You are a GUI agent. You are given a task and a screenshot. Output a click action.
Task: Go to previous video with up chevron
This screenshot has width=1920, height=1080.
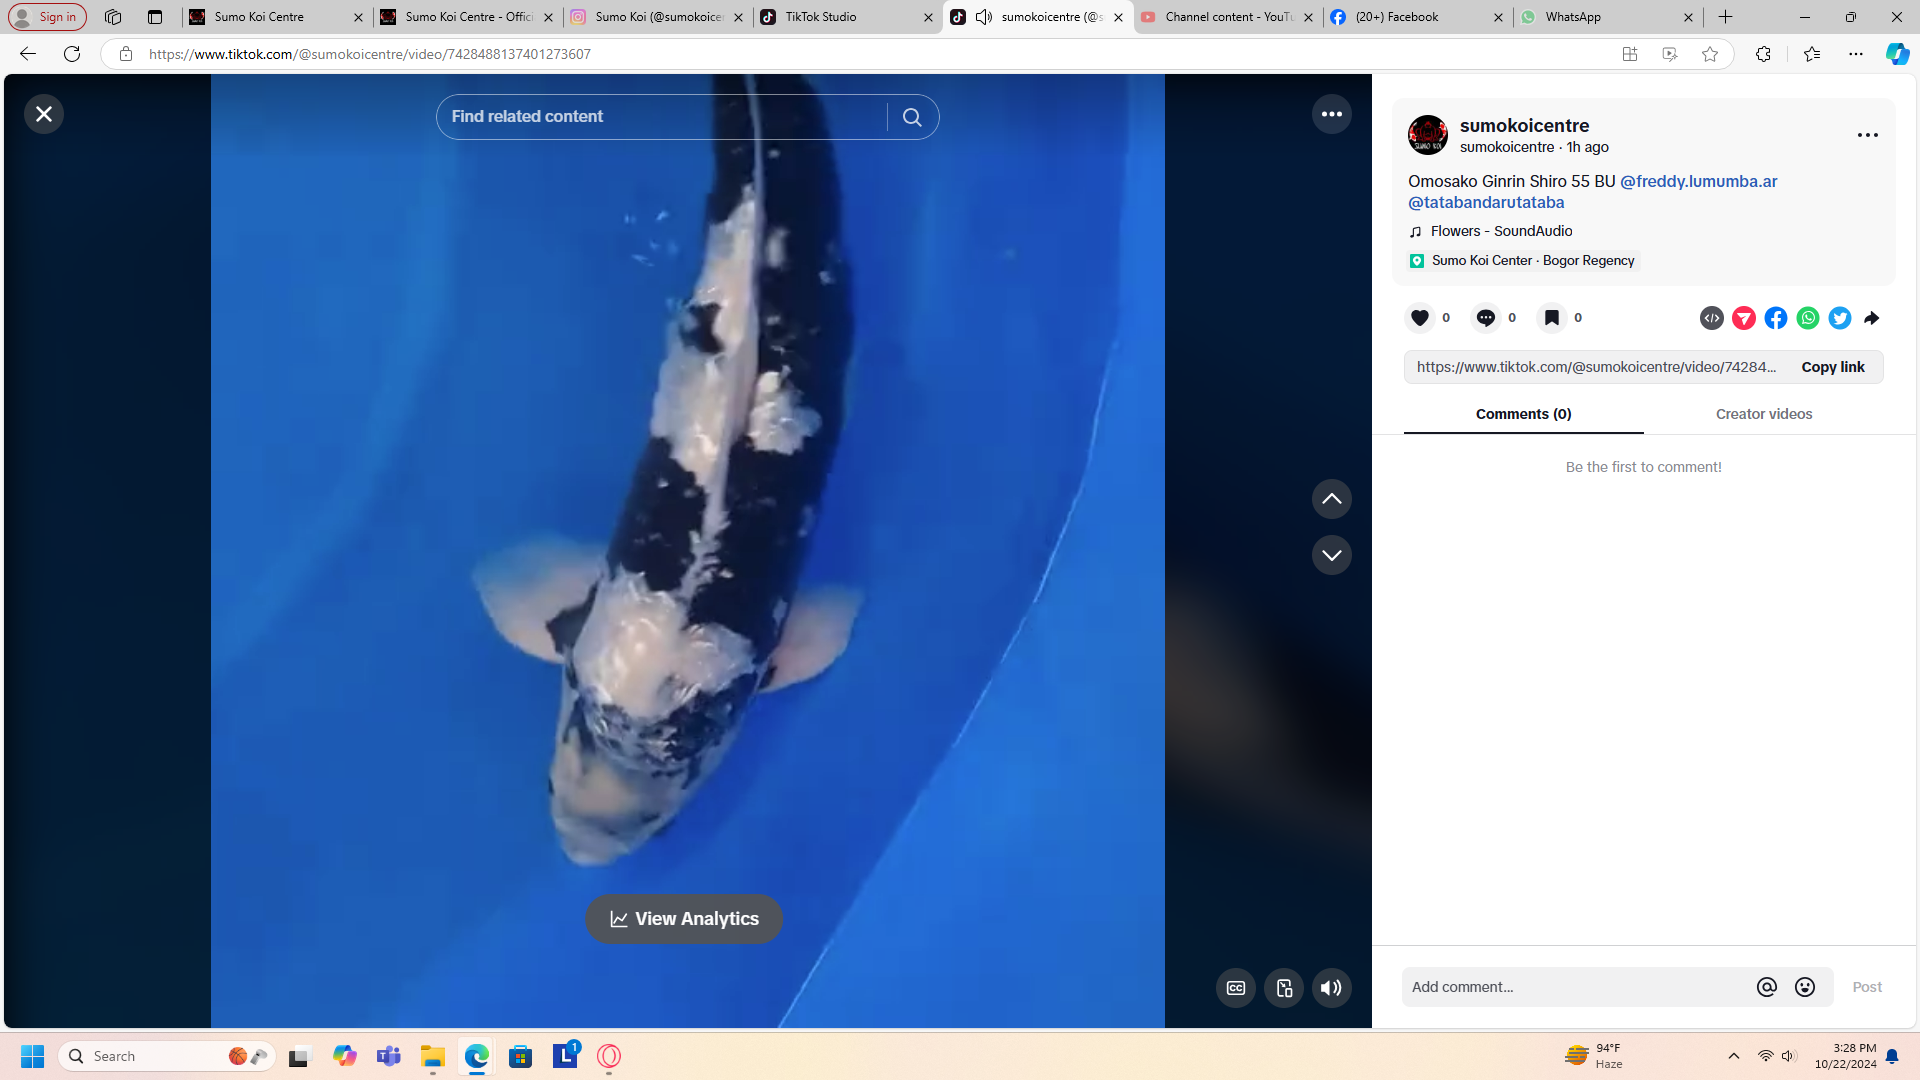pyautogui.click(x=1331, y=499)
